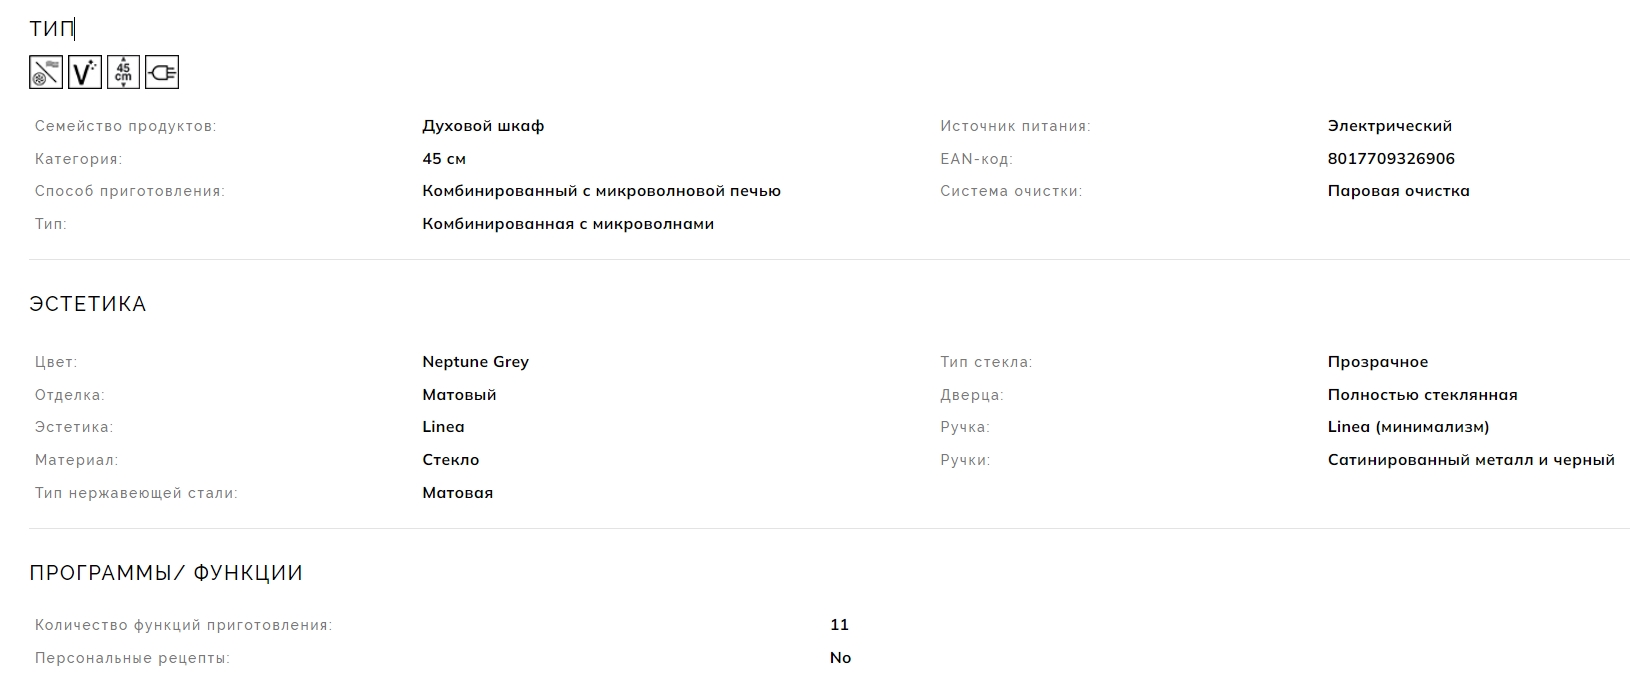Click the cooking functions count '11'
The height and width of the screenshot is (697, 1630).
click(839, 625)
